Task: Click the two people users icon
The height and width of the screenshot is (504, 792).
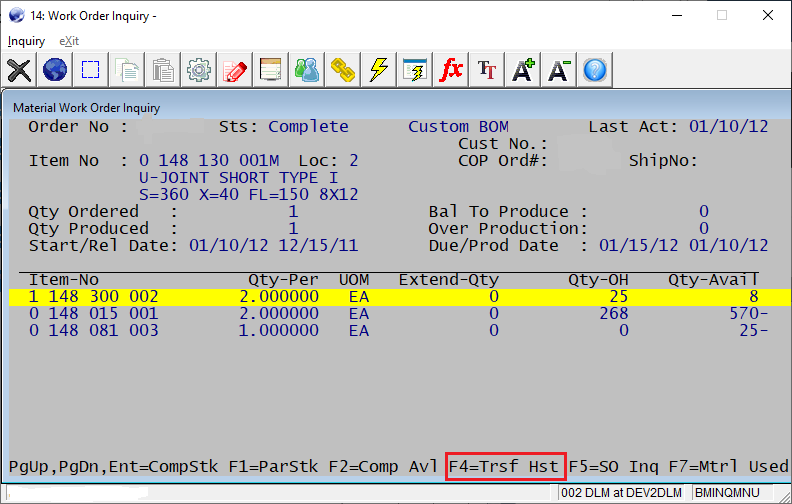Action: coord(307,70)
